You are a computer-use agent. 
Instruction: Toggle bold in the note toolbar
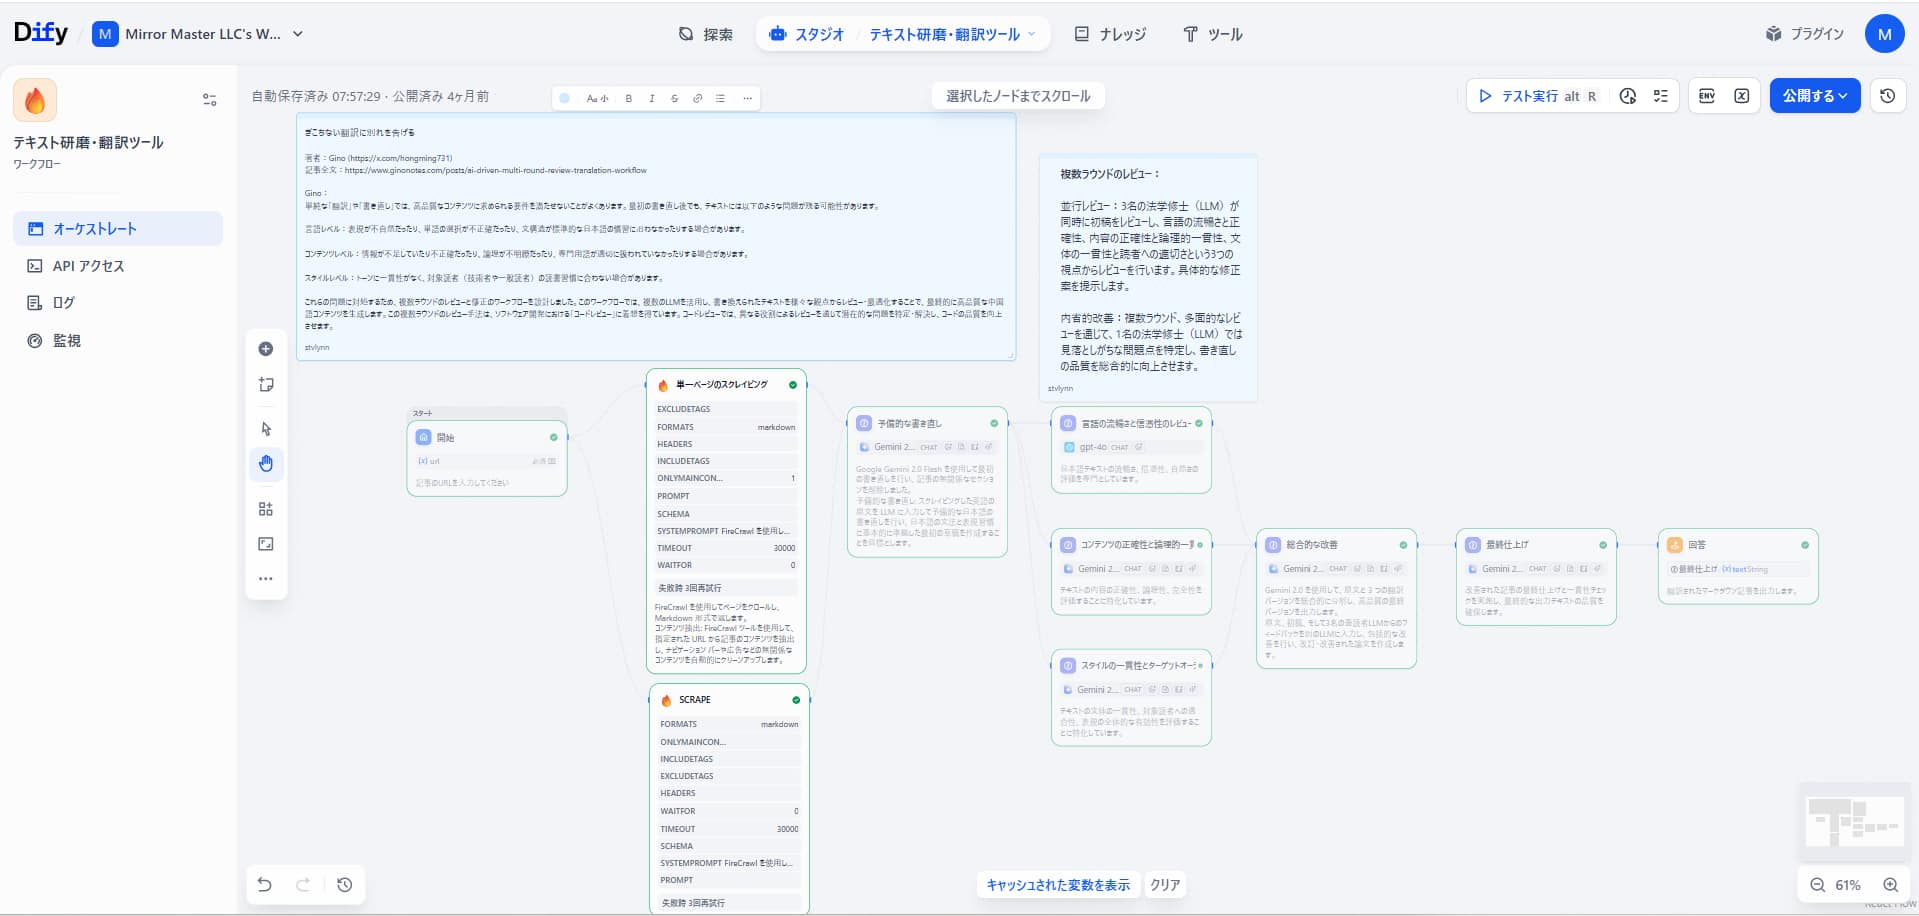point(628,98)
